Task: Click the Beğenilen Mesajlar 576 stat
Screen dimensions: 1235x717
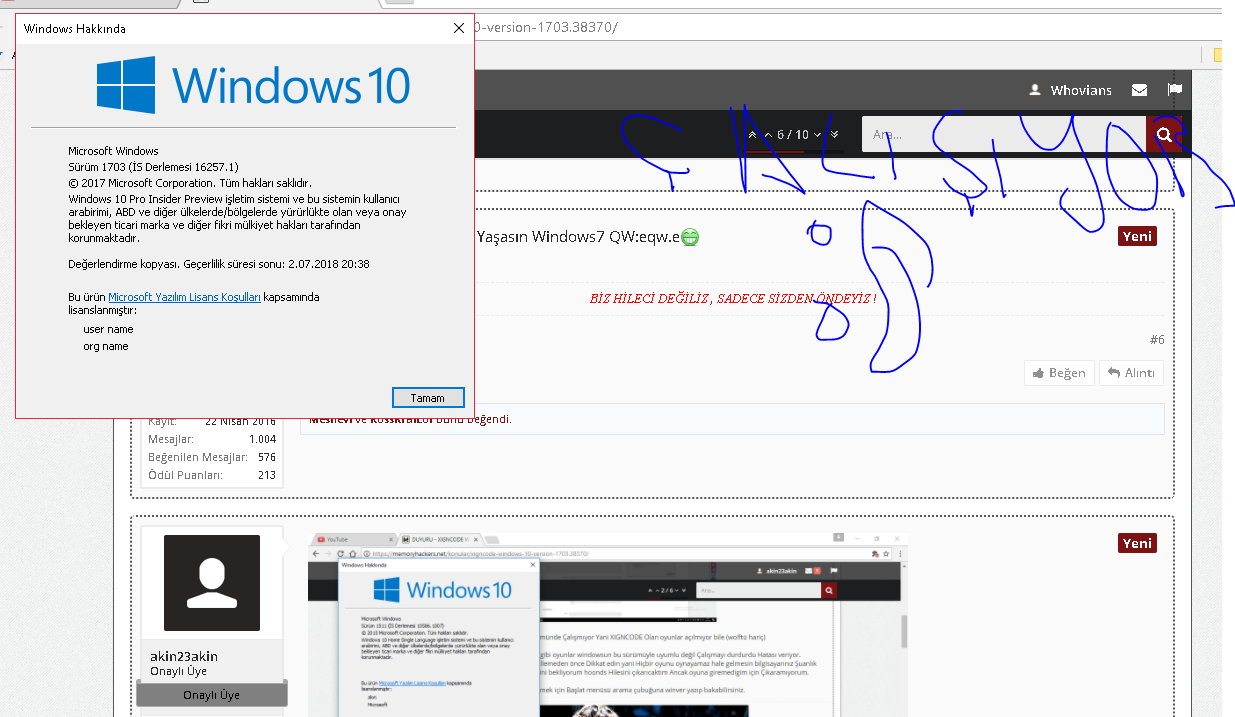Action: [x=212, y=457]
